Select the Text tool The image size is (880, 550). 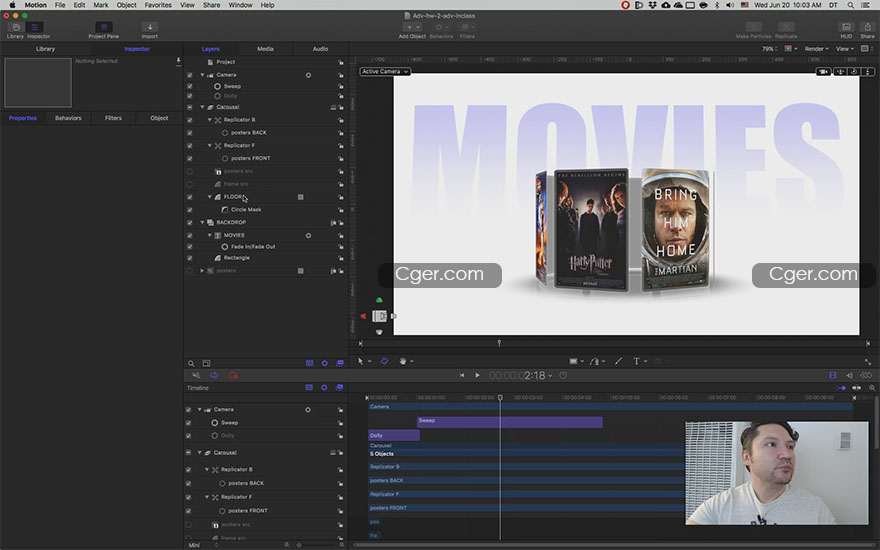[x=636, y=361]
